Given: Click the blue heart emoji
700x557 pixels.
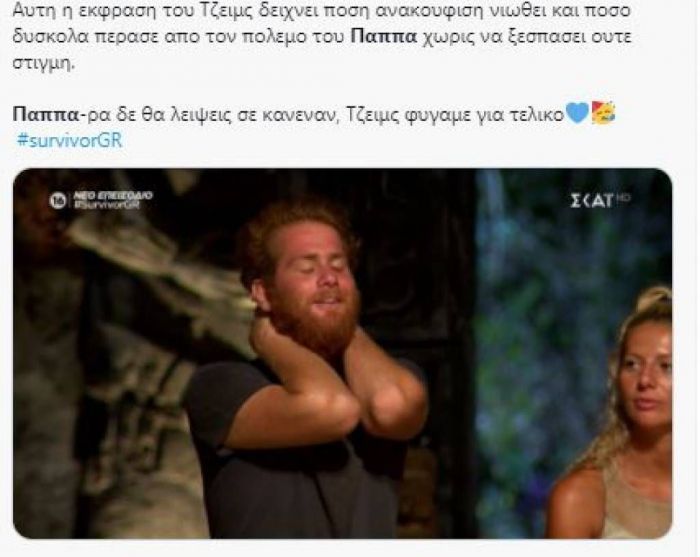Looking at the screenshot, I should point(577,113).
